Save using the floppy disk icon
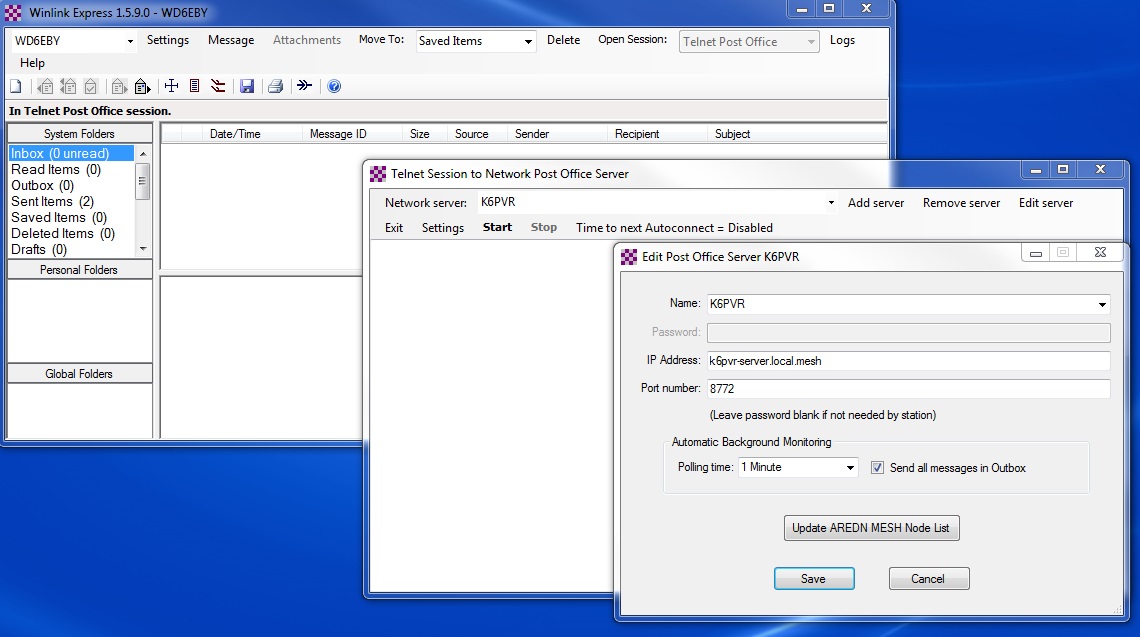Viewport: 1140px width, 637px height. pyautogui.click(x=247, y=87)
